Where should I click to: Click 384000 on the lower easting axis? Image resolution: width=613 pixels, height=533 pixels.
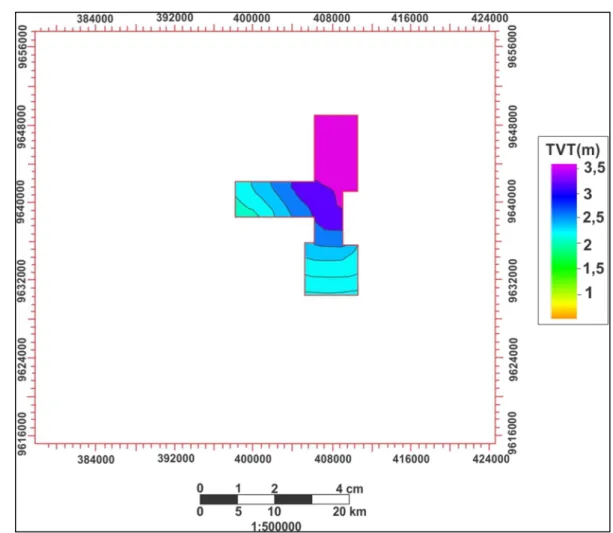[x=96, y=459]
